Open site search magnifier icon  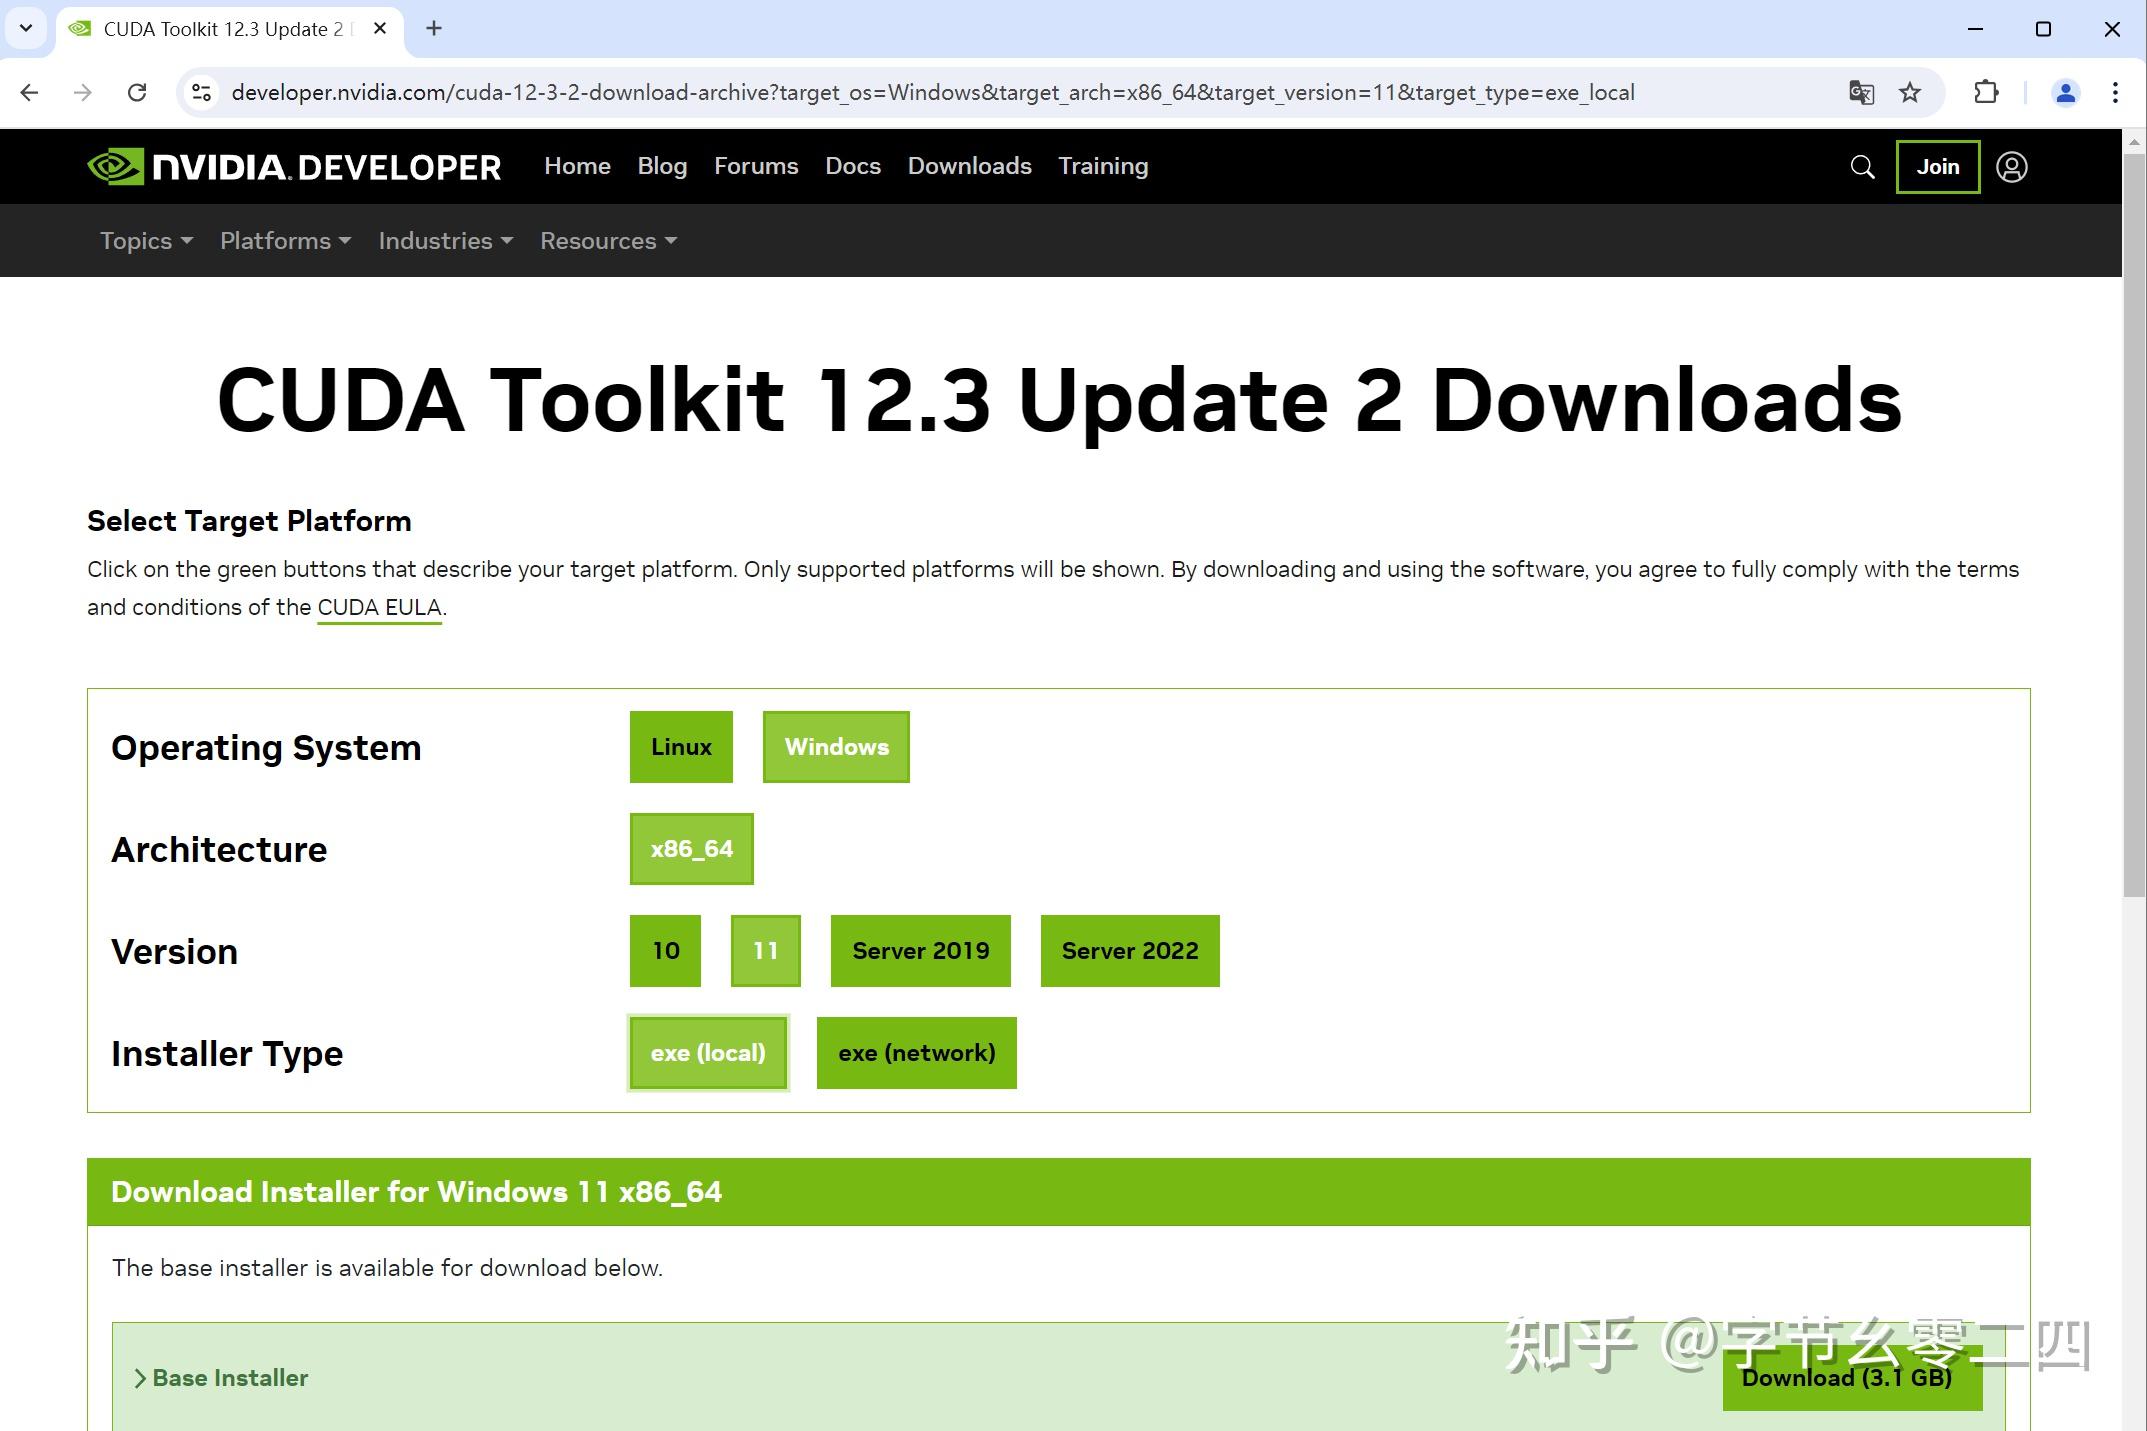(x=1862, y=167)
